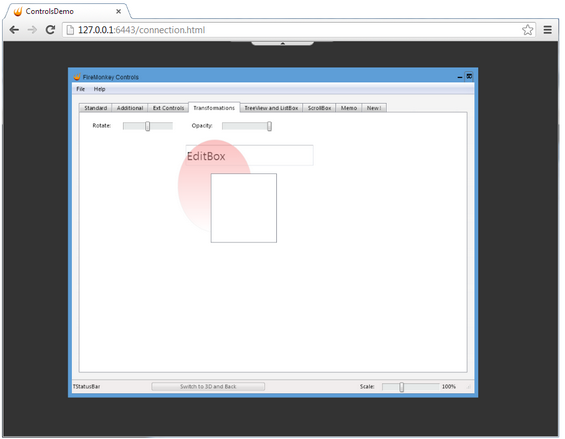565x439 pixels.
Task: Open the TreeView and ListBox tab
Action: click(271, 108)
